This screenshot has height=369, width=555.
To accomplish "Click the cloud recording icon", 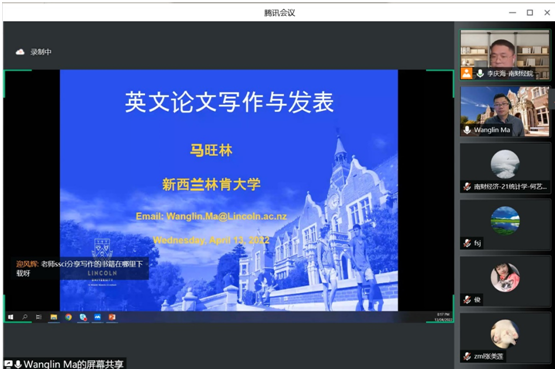I will (x=20, y=52).
